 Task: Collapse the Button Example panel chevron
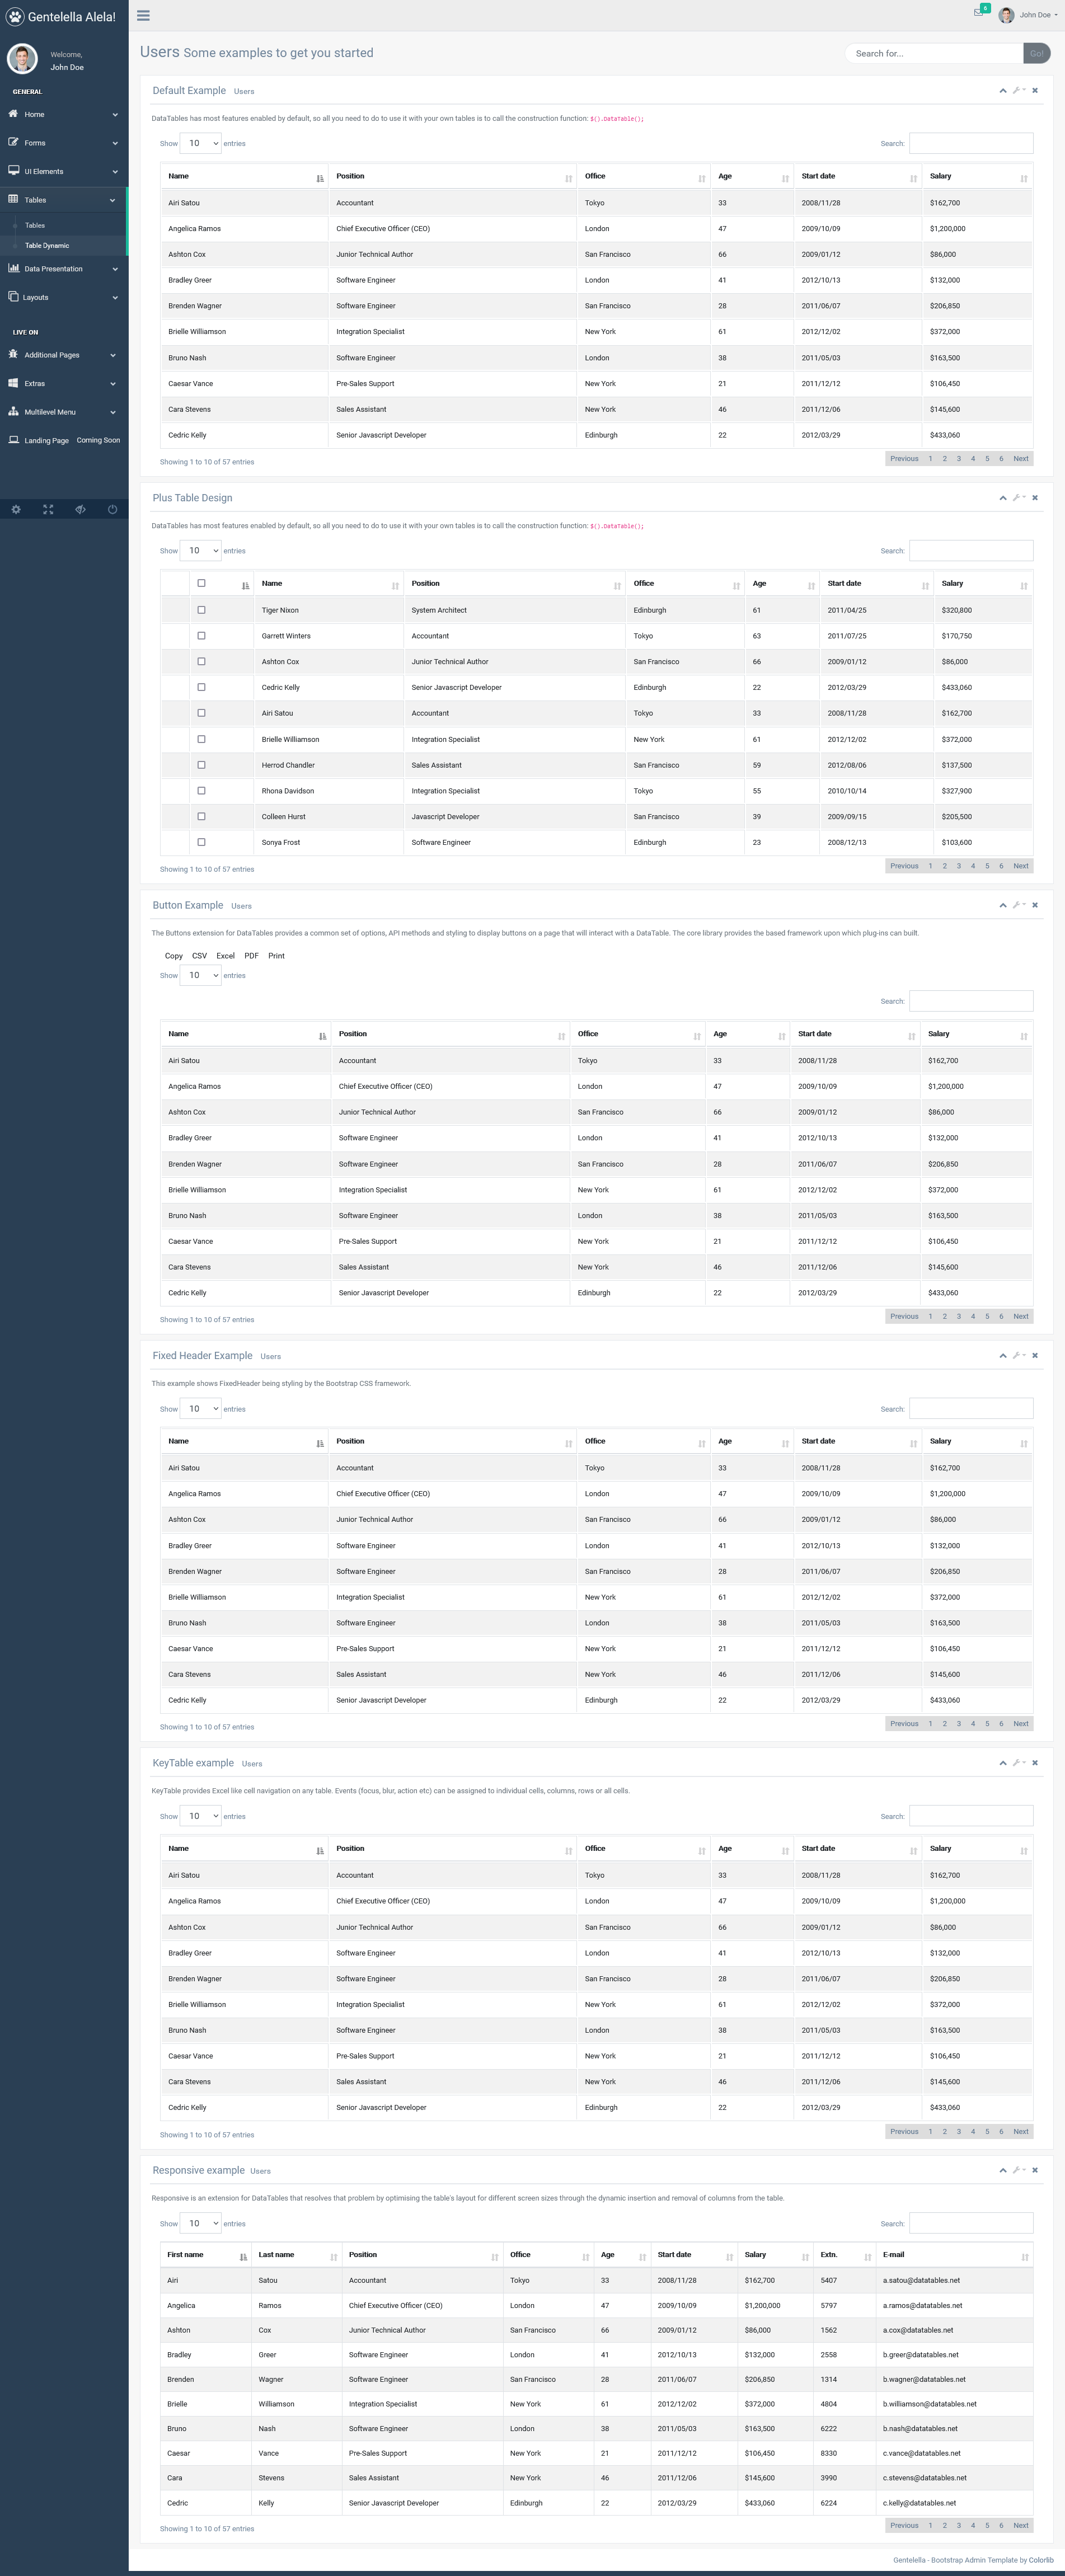pos(1003,905)
